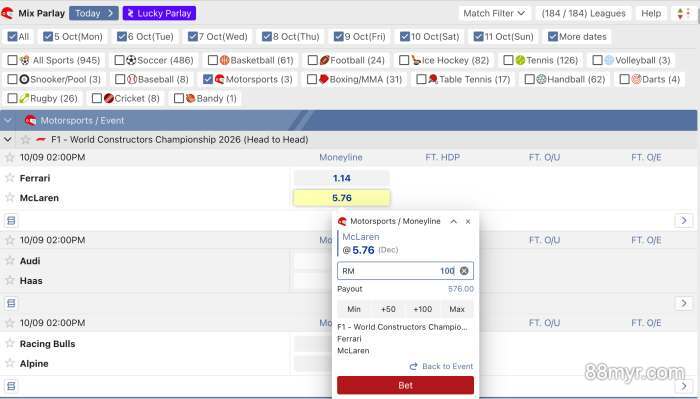Select Ferrari moneyline odds 1.14
This screenshot has height=399, width=700.
(x=342, y=178)
